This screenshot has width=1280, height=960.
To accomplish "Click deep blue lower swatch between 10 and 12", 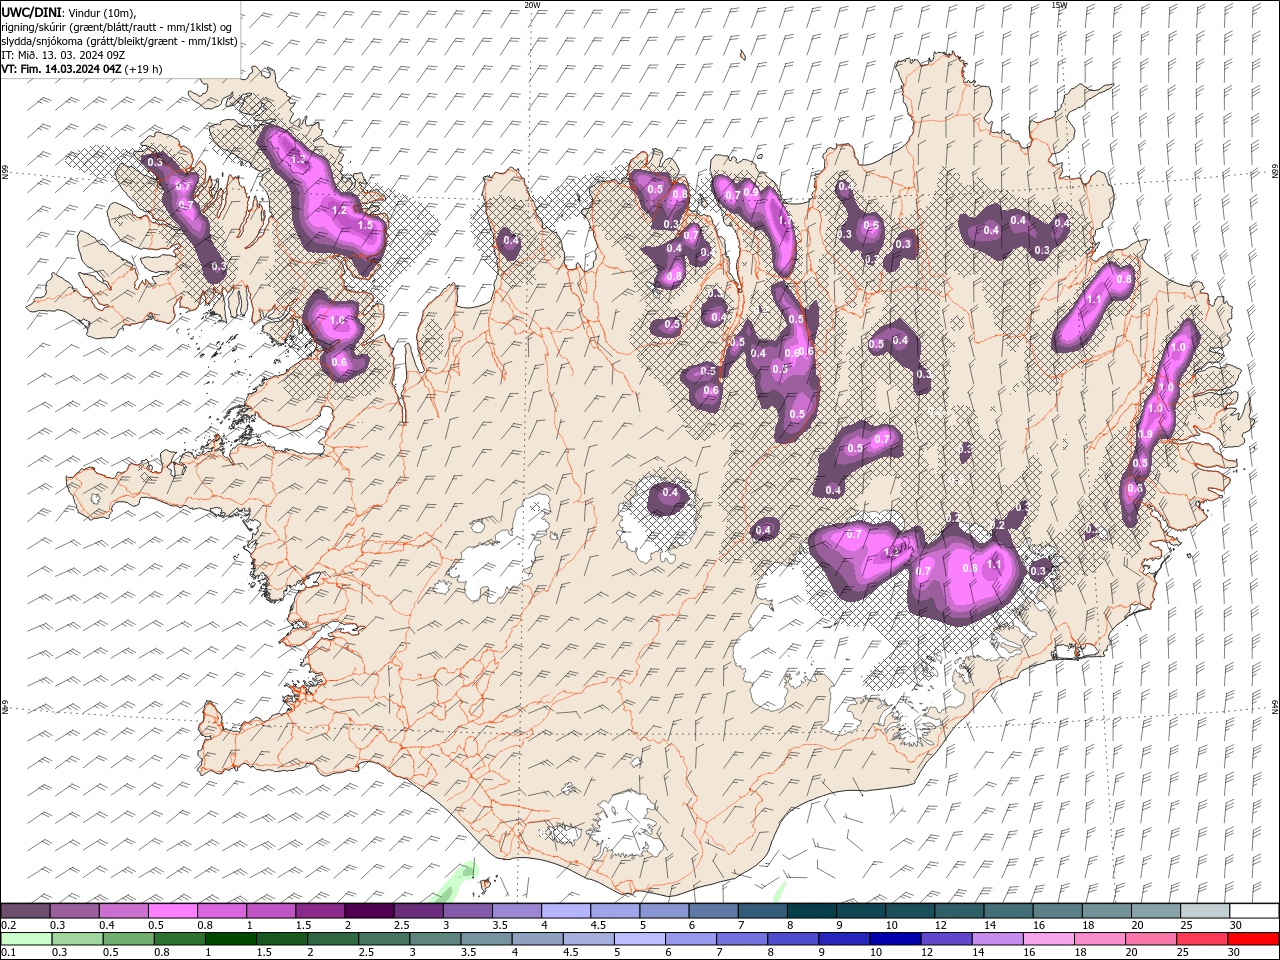I will pyautogui.click(x=894, y=939).
